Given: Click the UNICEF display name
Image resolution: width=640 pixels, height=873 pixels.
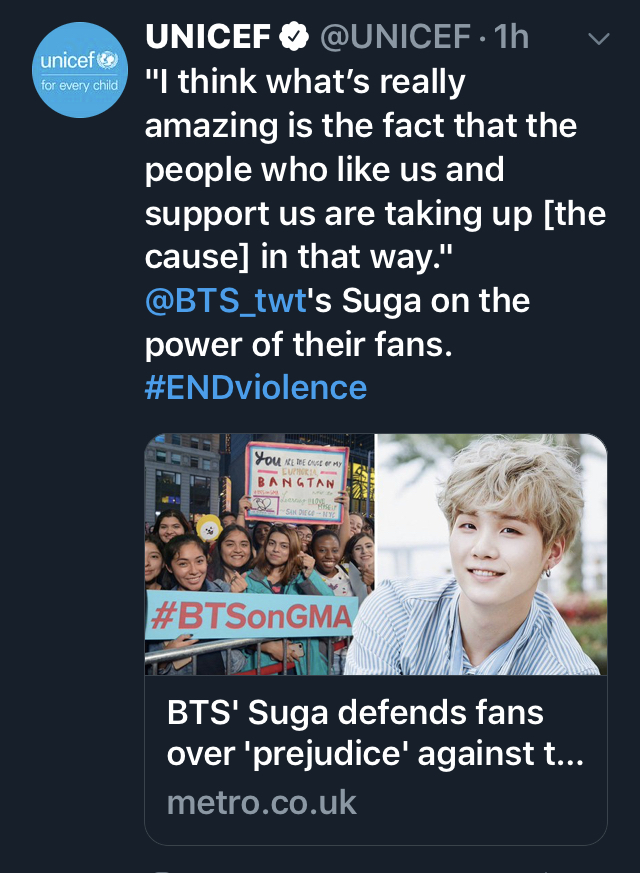Looking at the screenshot, I should (208, 37).
